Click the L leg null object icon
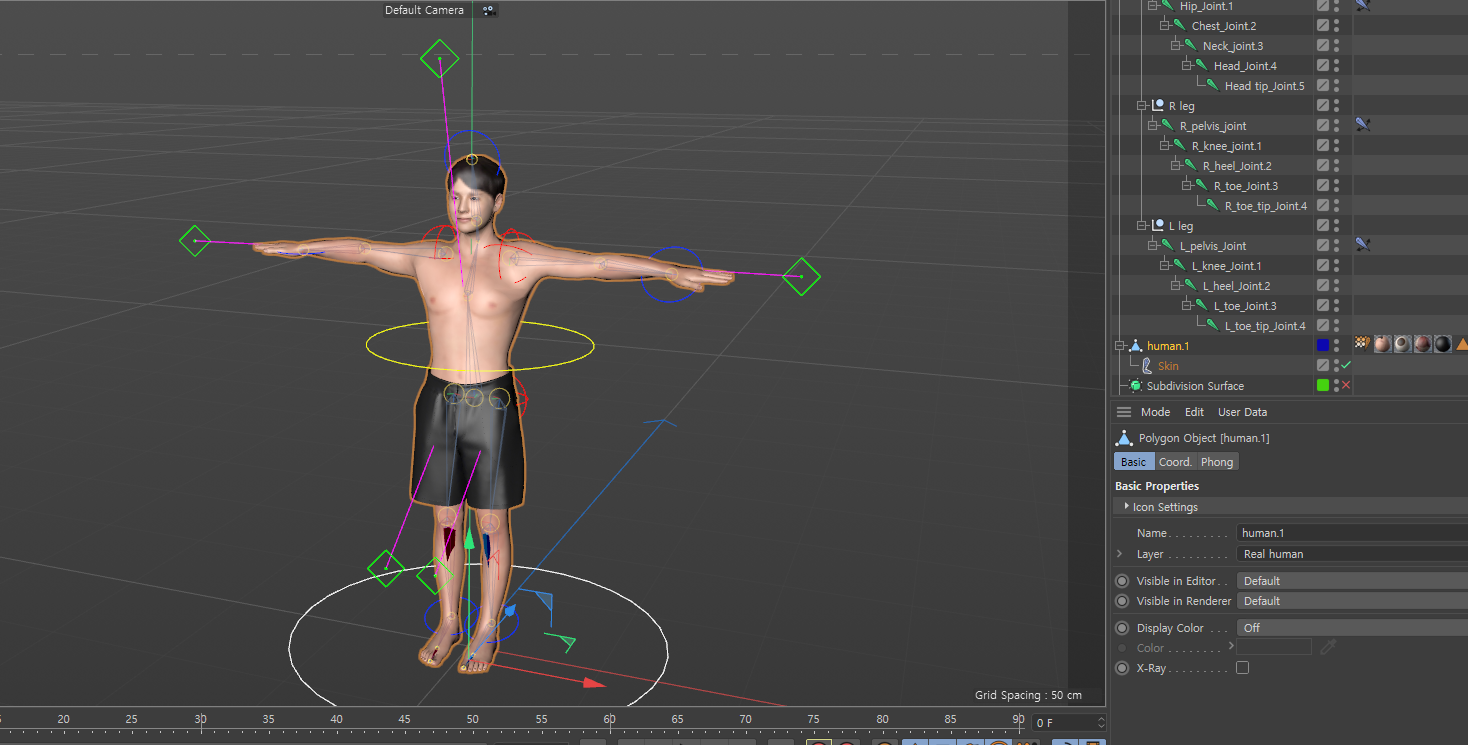1468x745 pixels. (x=1158, y=226)
